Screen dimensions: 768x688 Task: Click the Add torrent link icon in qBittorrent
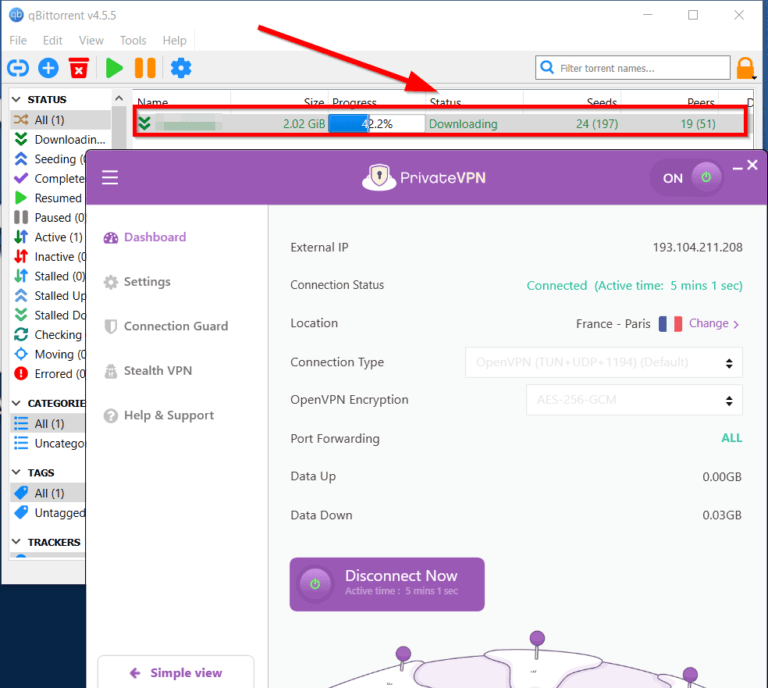(x=18, y=68)
